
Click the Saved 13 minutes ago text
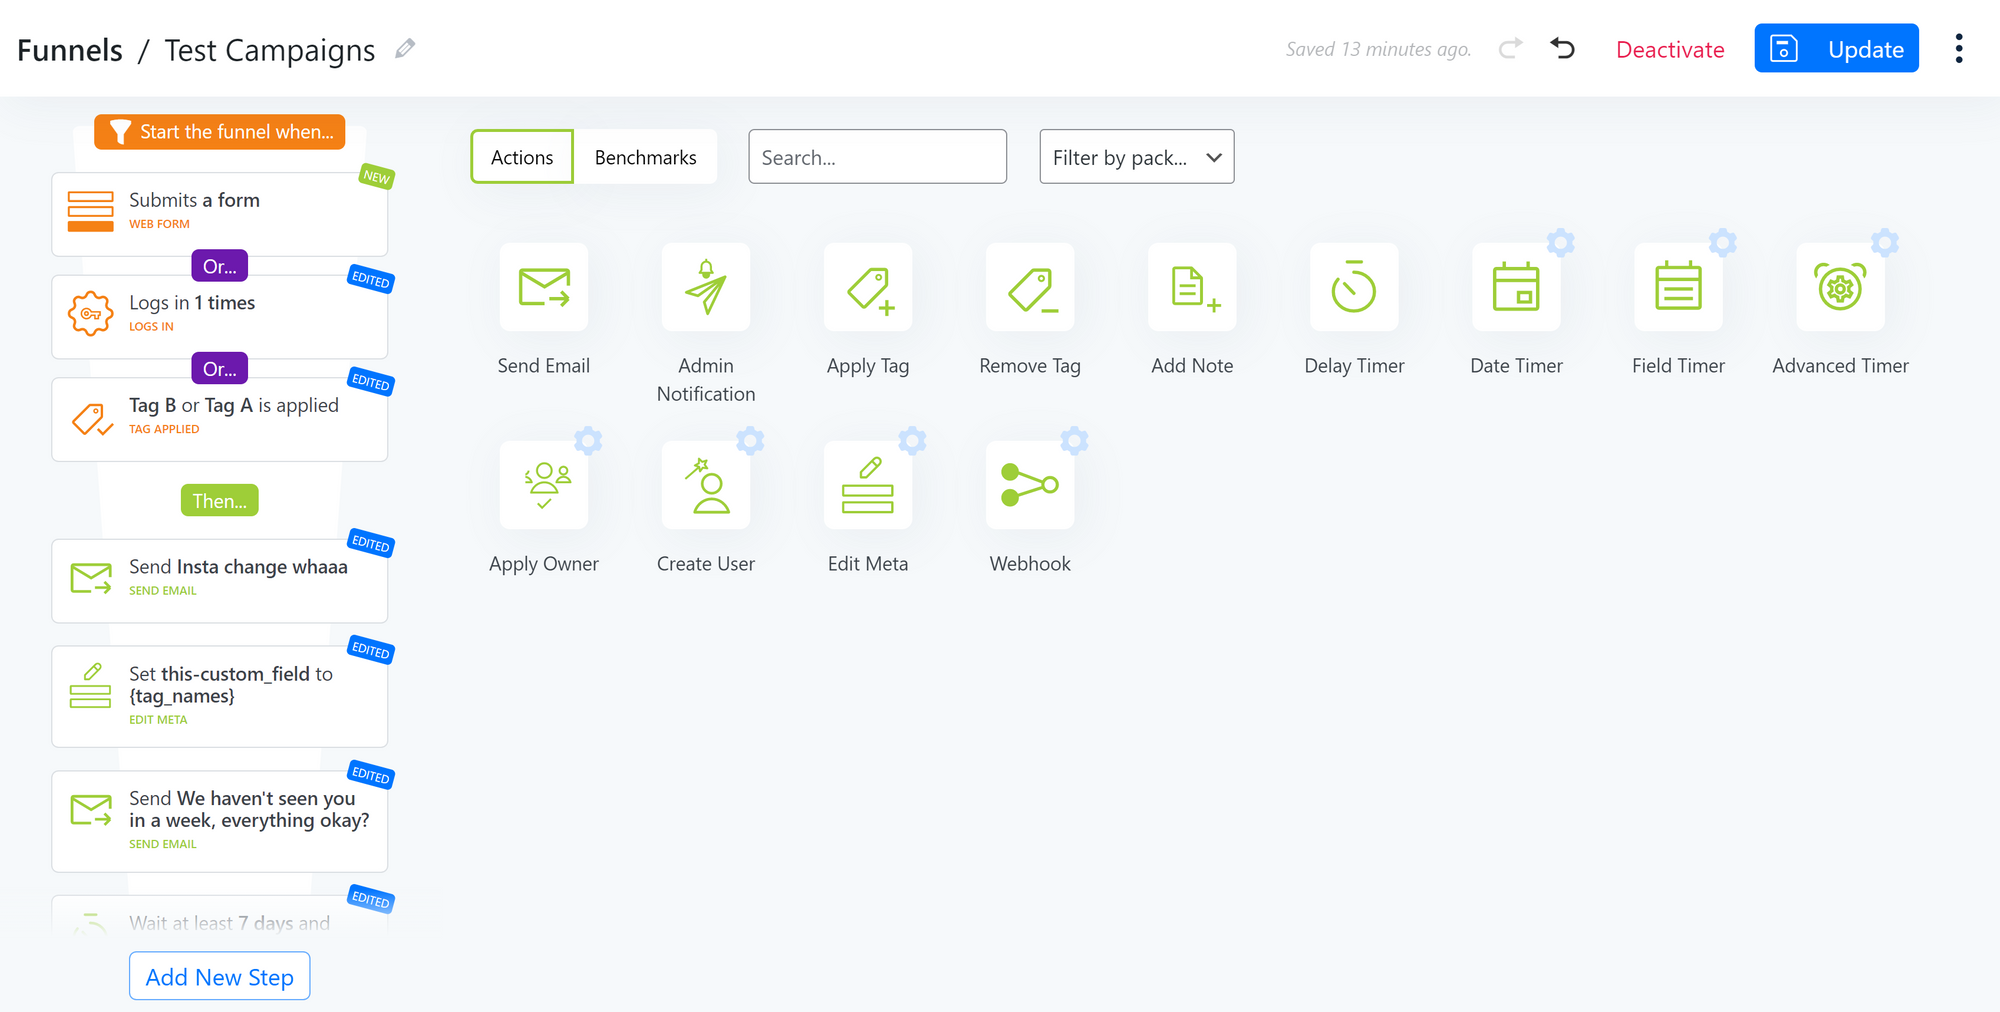point(1378,49)
